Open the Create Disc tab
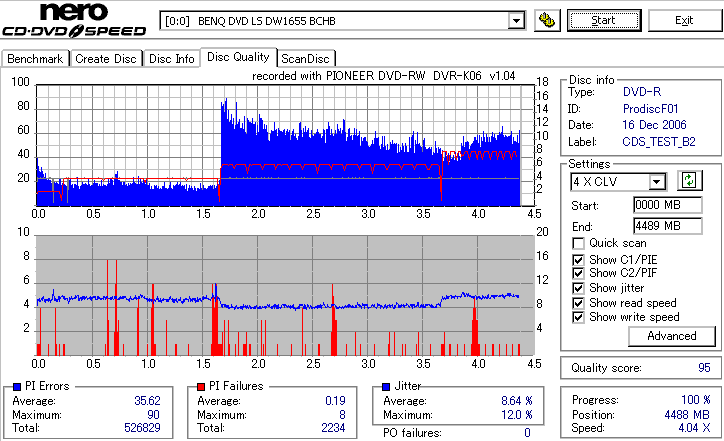 [106, 59]
